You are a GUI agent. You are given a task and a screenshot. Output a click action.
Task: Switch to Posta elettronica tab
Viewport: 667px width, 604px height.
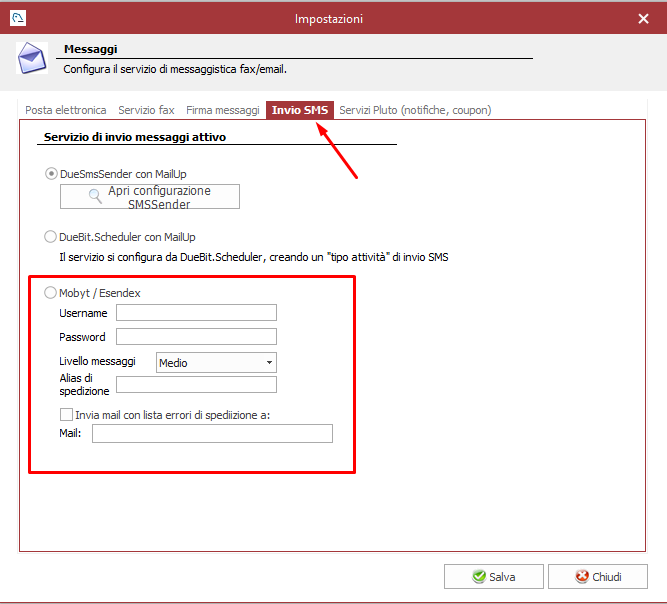[66, 110]
